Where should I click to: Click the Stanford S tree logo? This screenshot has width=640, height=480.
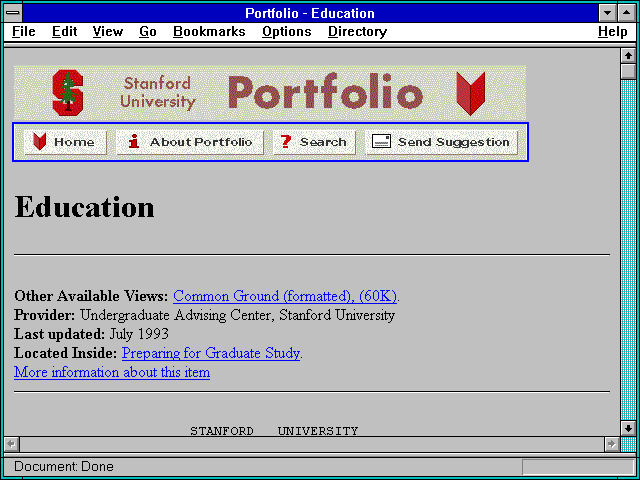coord(68,93)
